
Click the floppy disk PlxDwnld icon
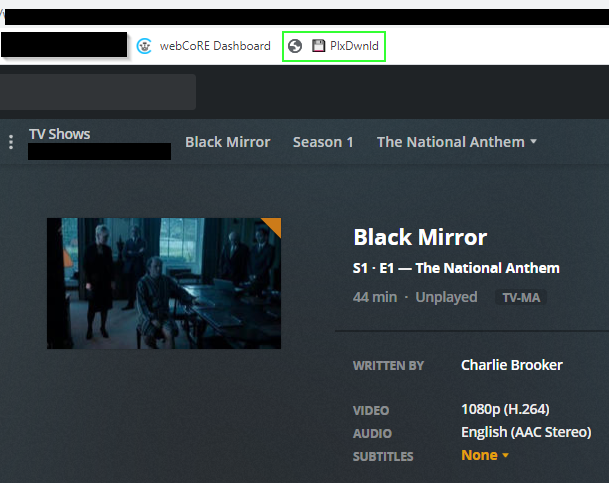point(318,46)
